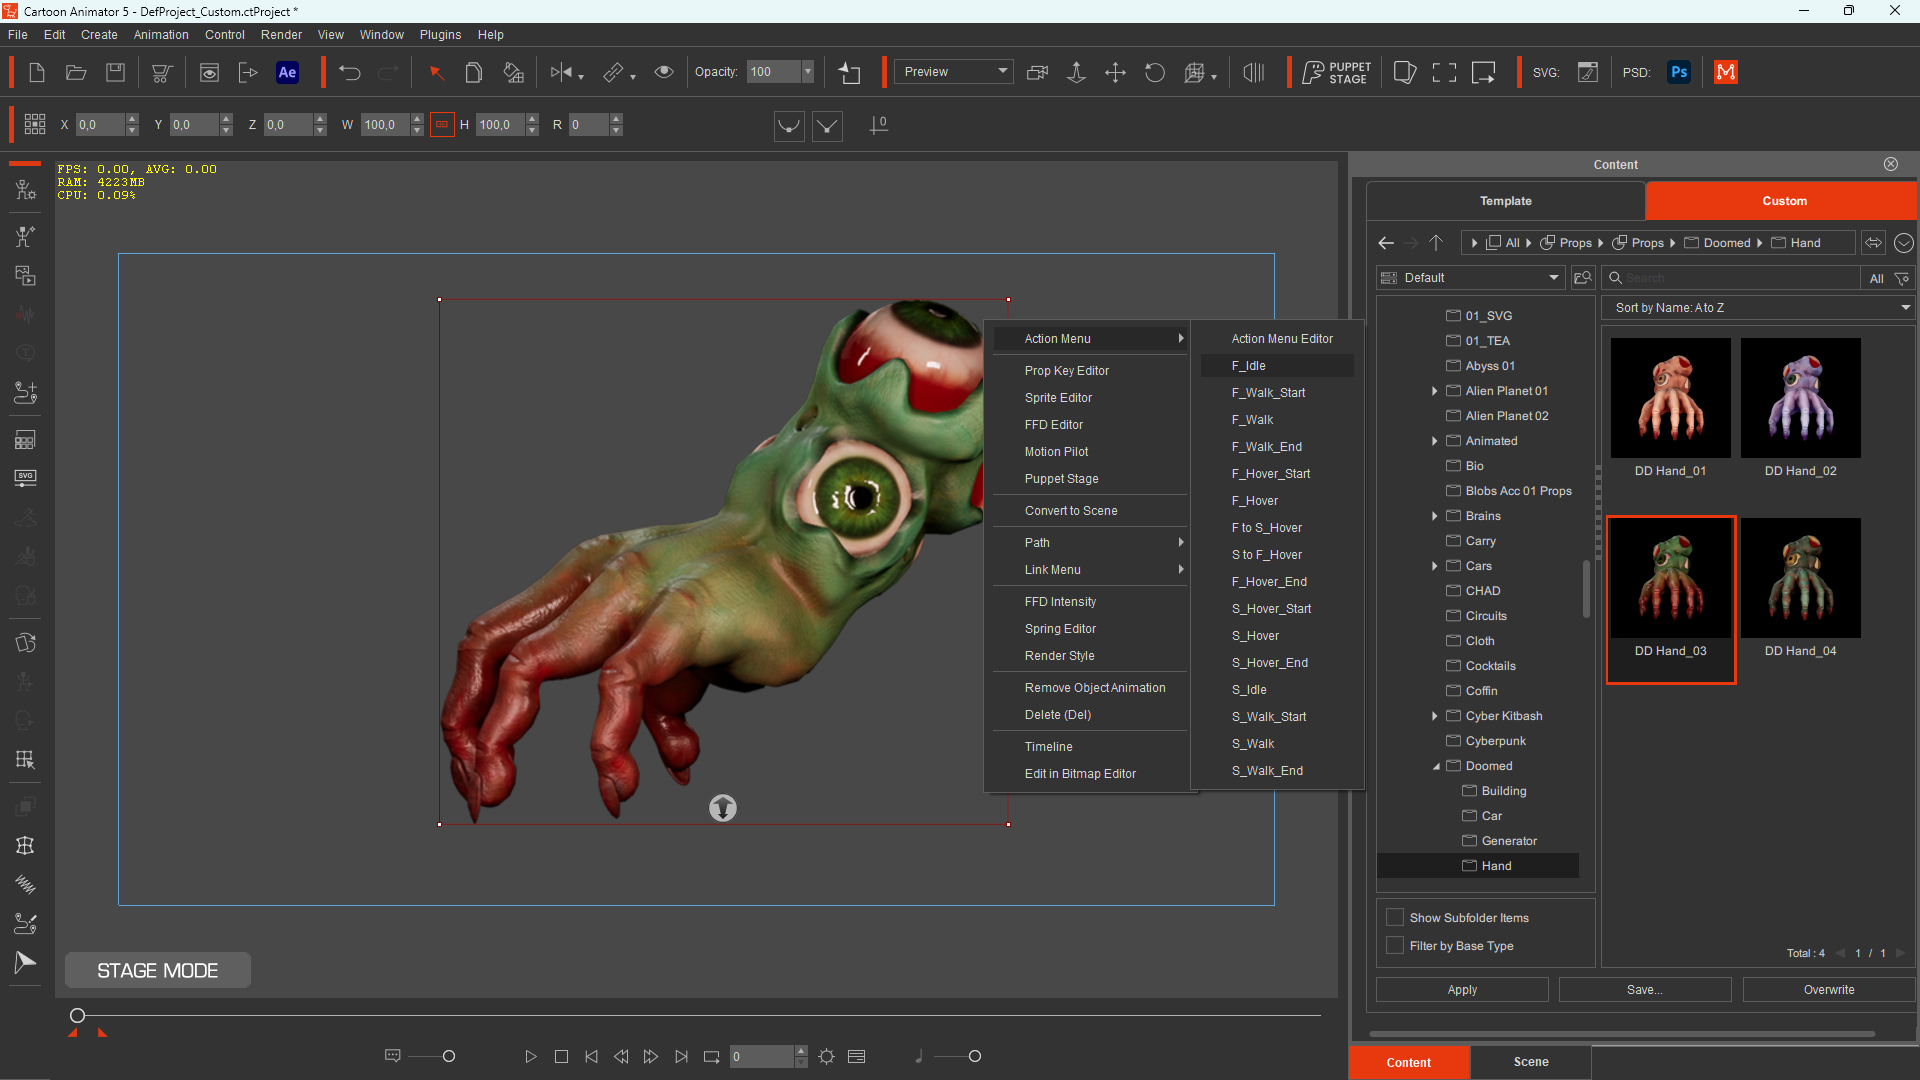Screen dimensions: 1920x1080
Task: Click the undo arrow icon
Action: 349,72
